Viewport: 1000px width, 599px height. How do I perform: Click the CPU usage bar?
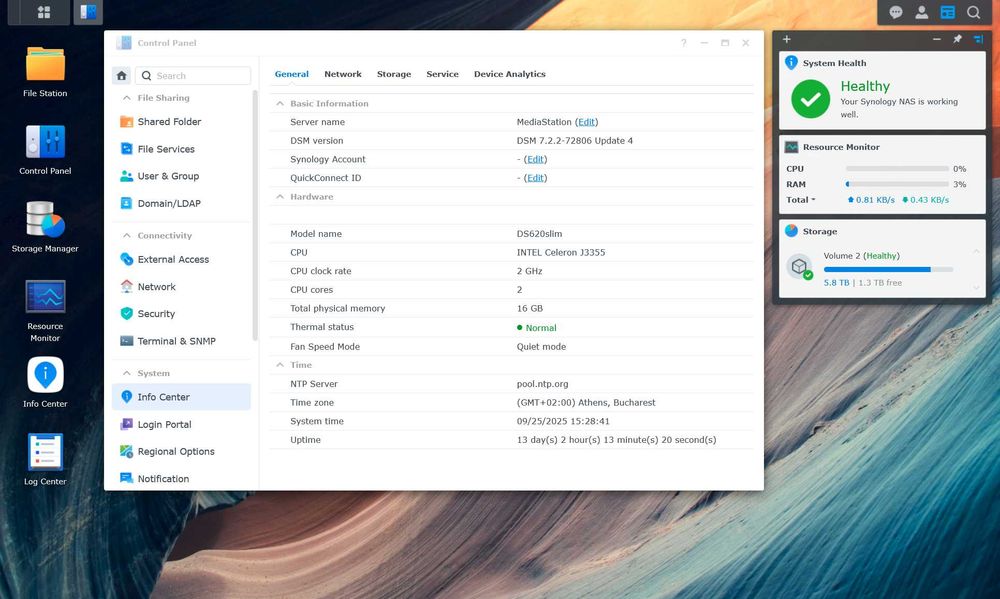coord(897,169)
